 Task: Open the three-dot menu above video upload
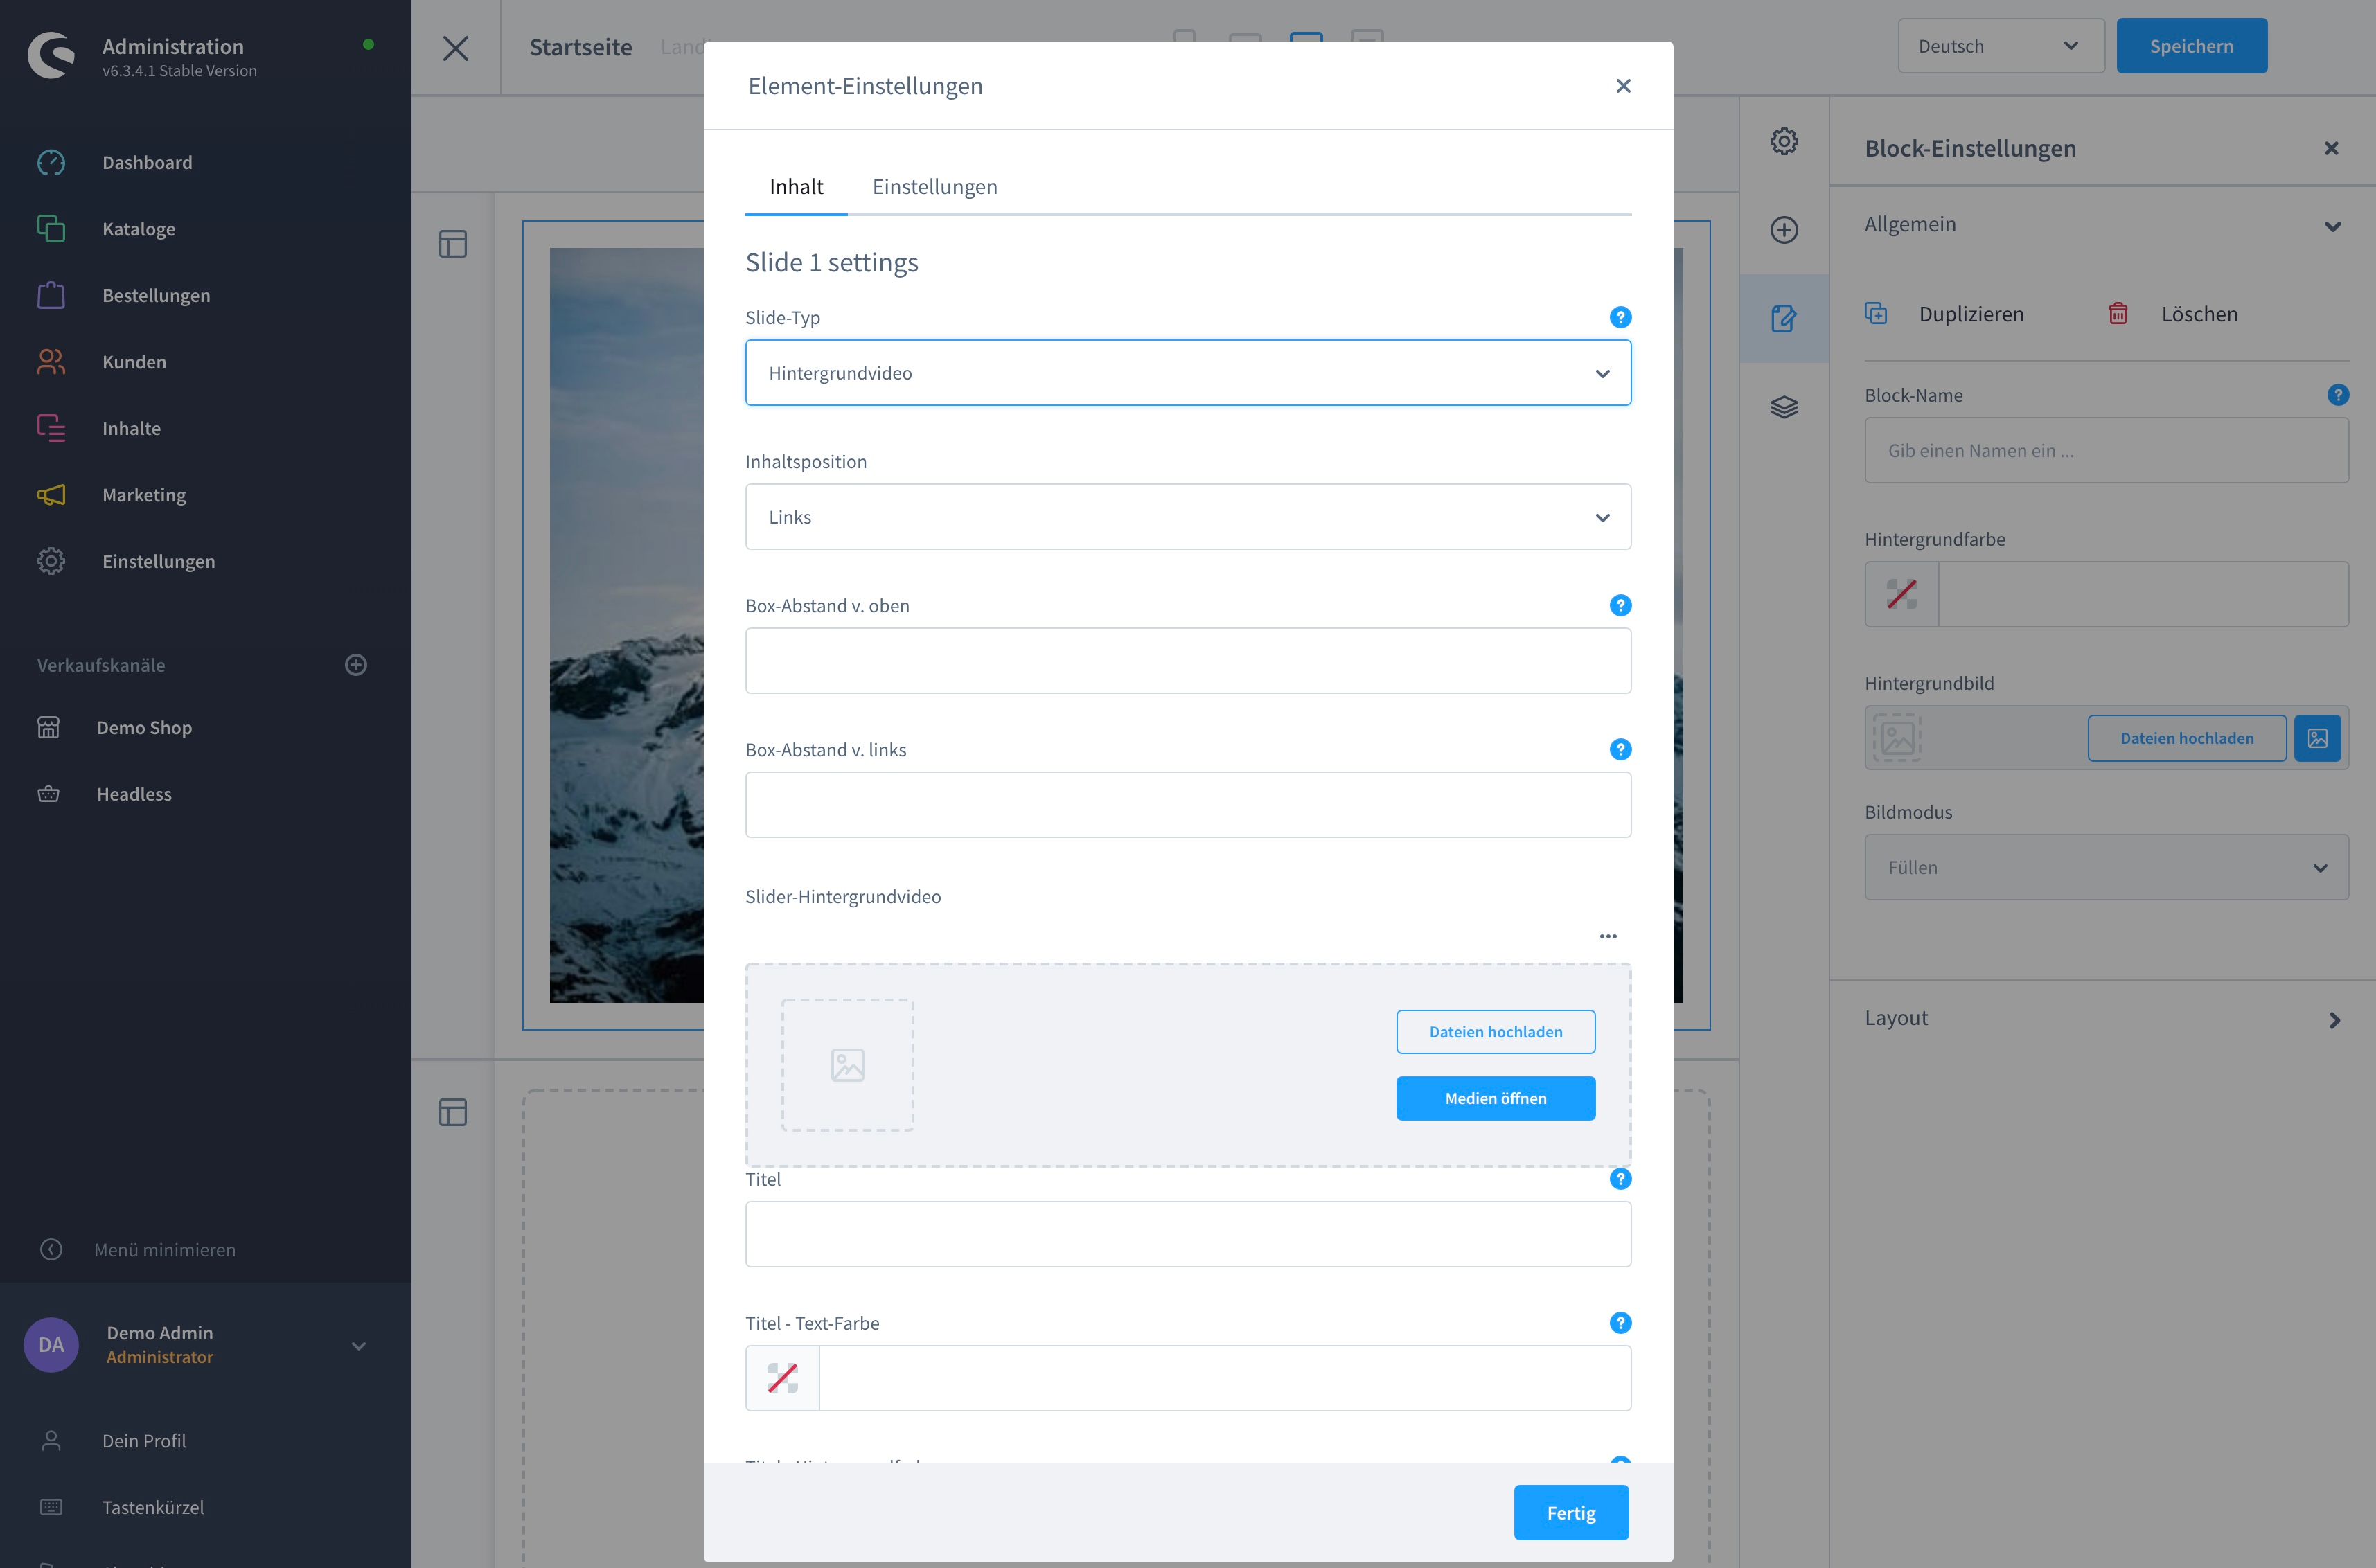pyautogui.click(x=1608, y=936)
